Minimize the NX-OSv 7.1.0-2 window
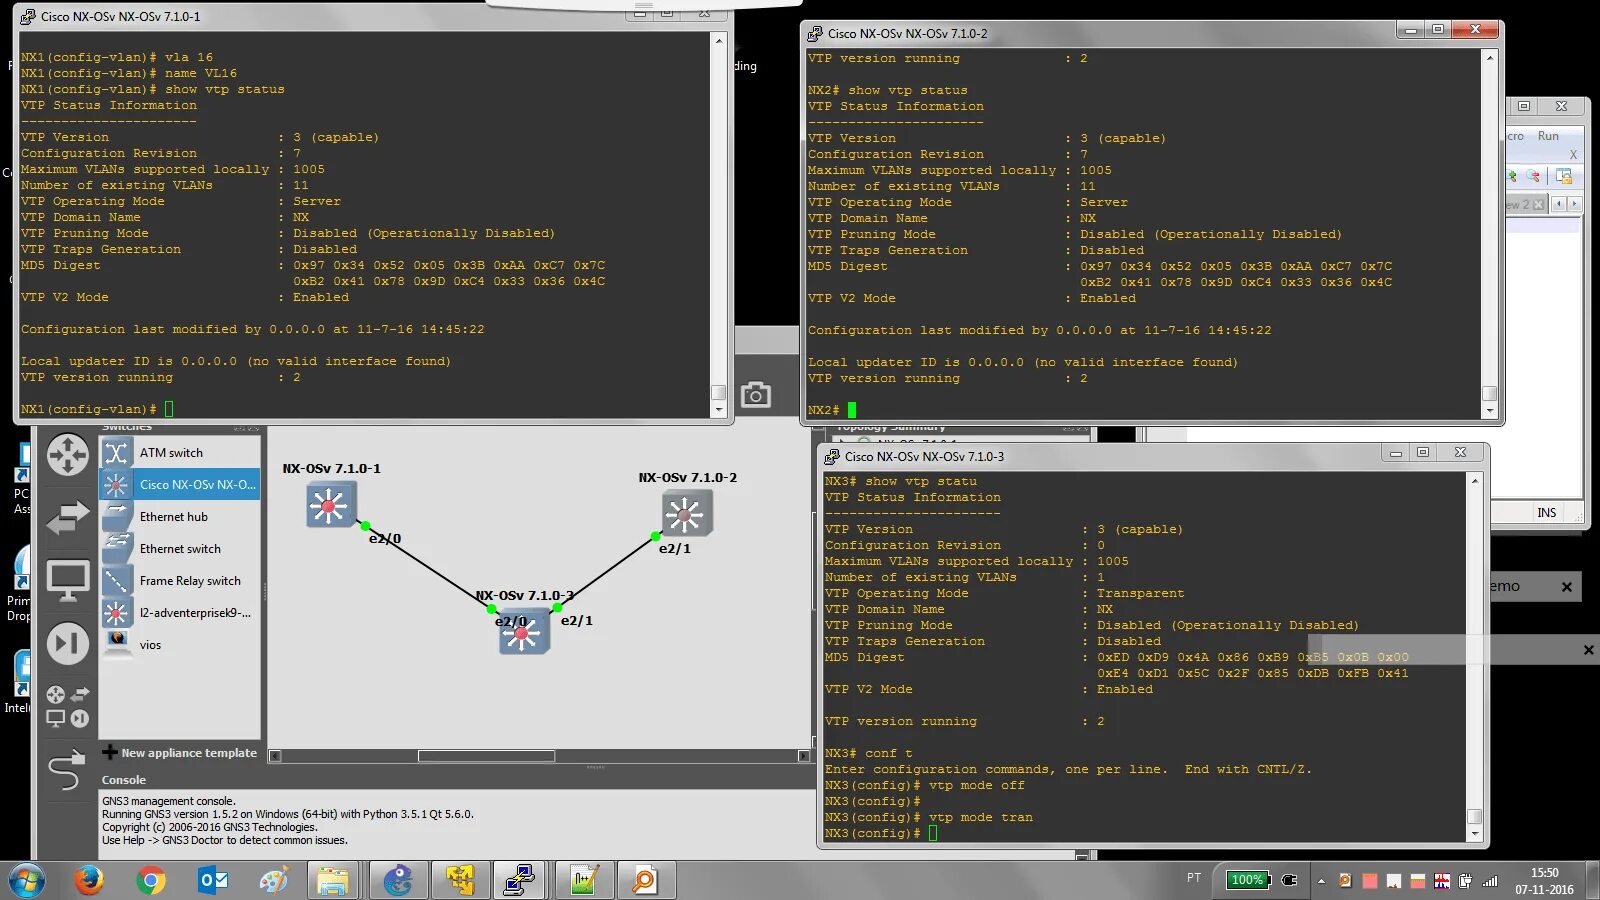This screenshot has width=1600, height=900. 1410,30
